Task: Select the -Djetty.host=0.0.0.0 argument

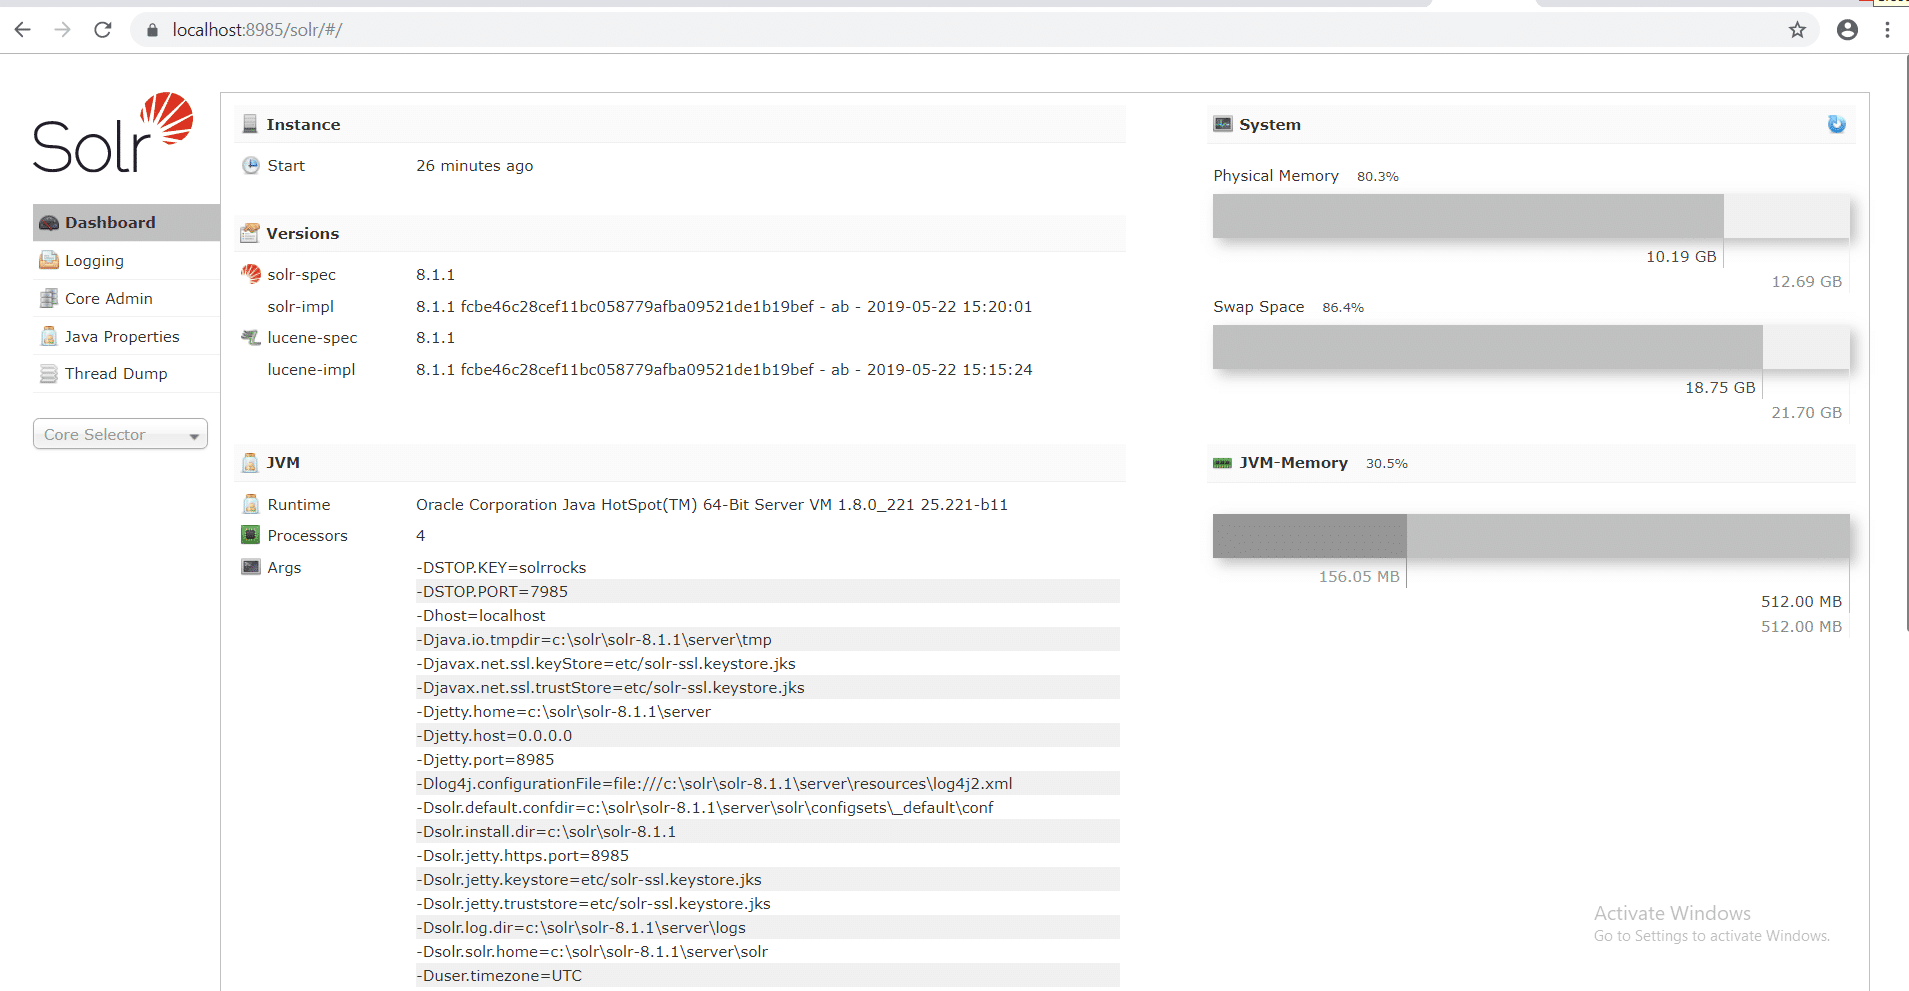Action: coord(494,736)
